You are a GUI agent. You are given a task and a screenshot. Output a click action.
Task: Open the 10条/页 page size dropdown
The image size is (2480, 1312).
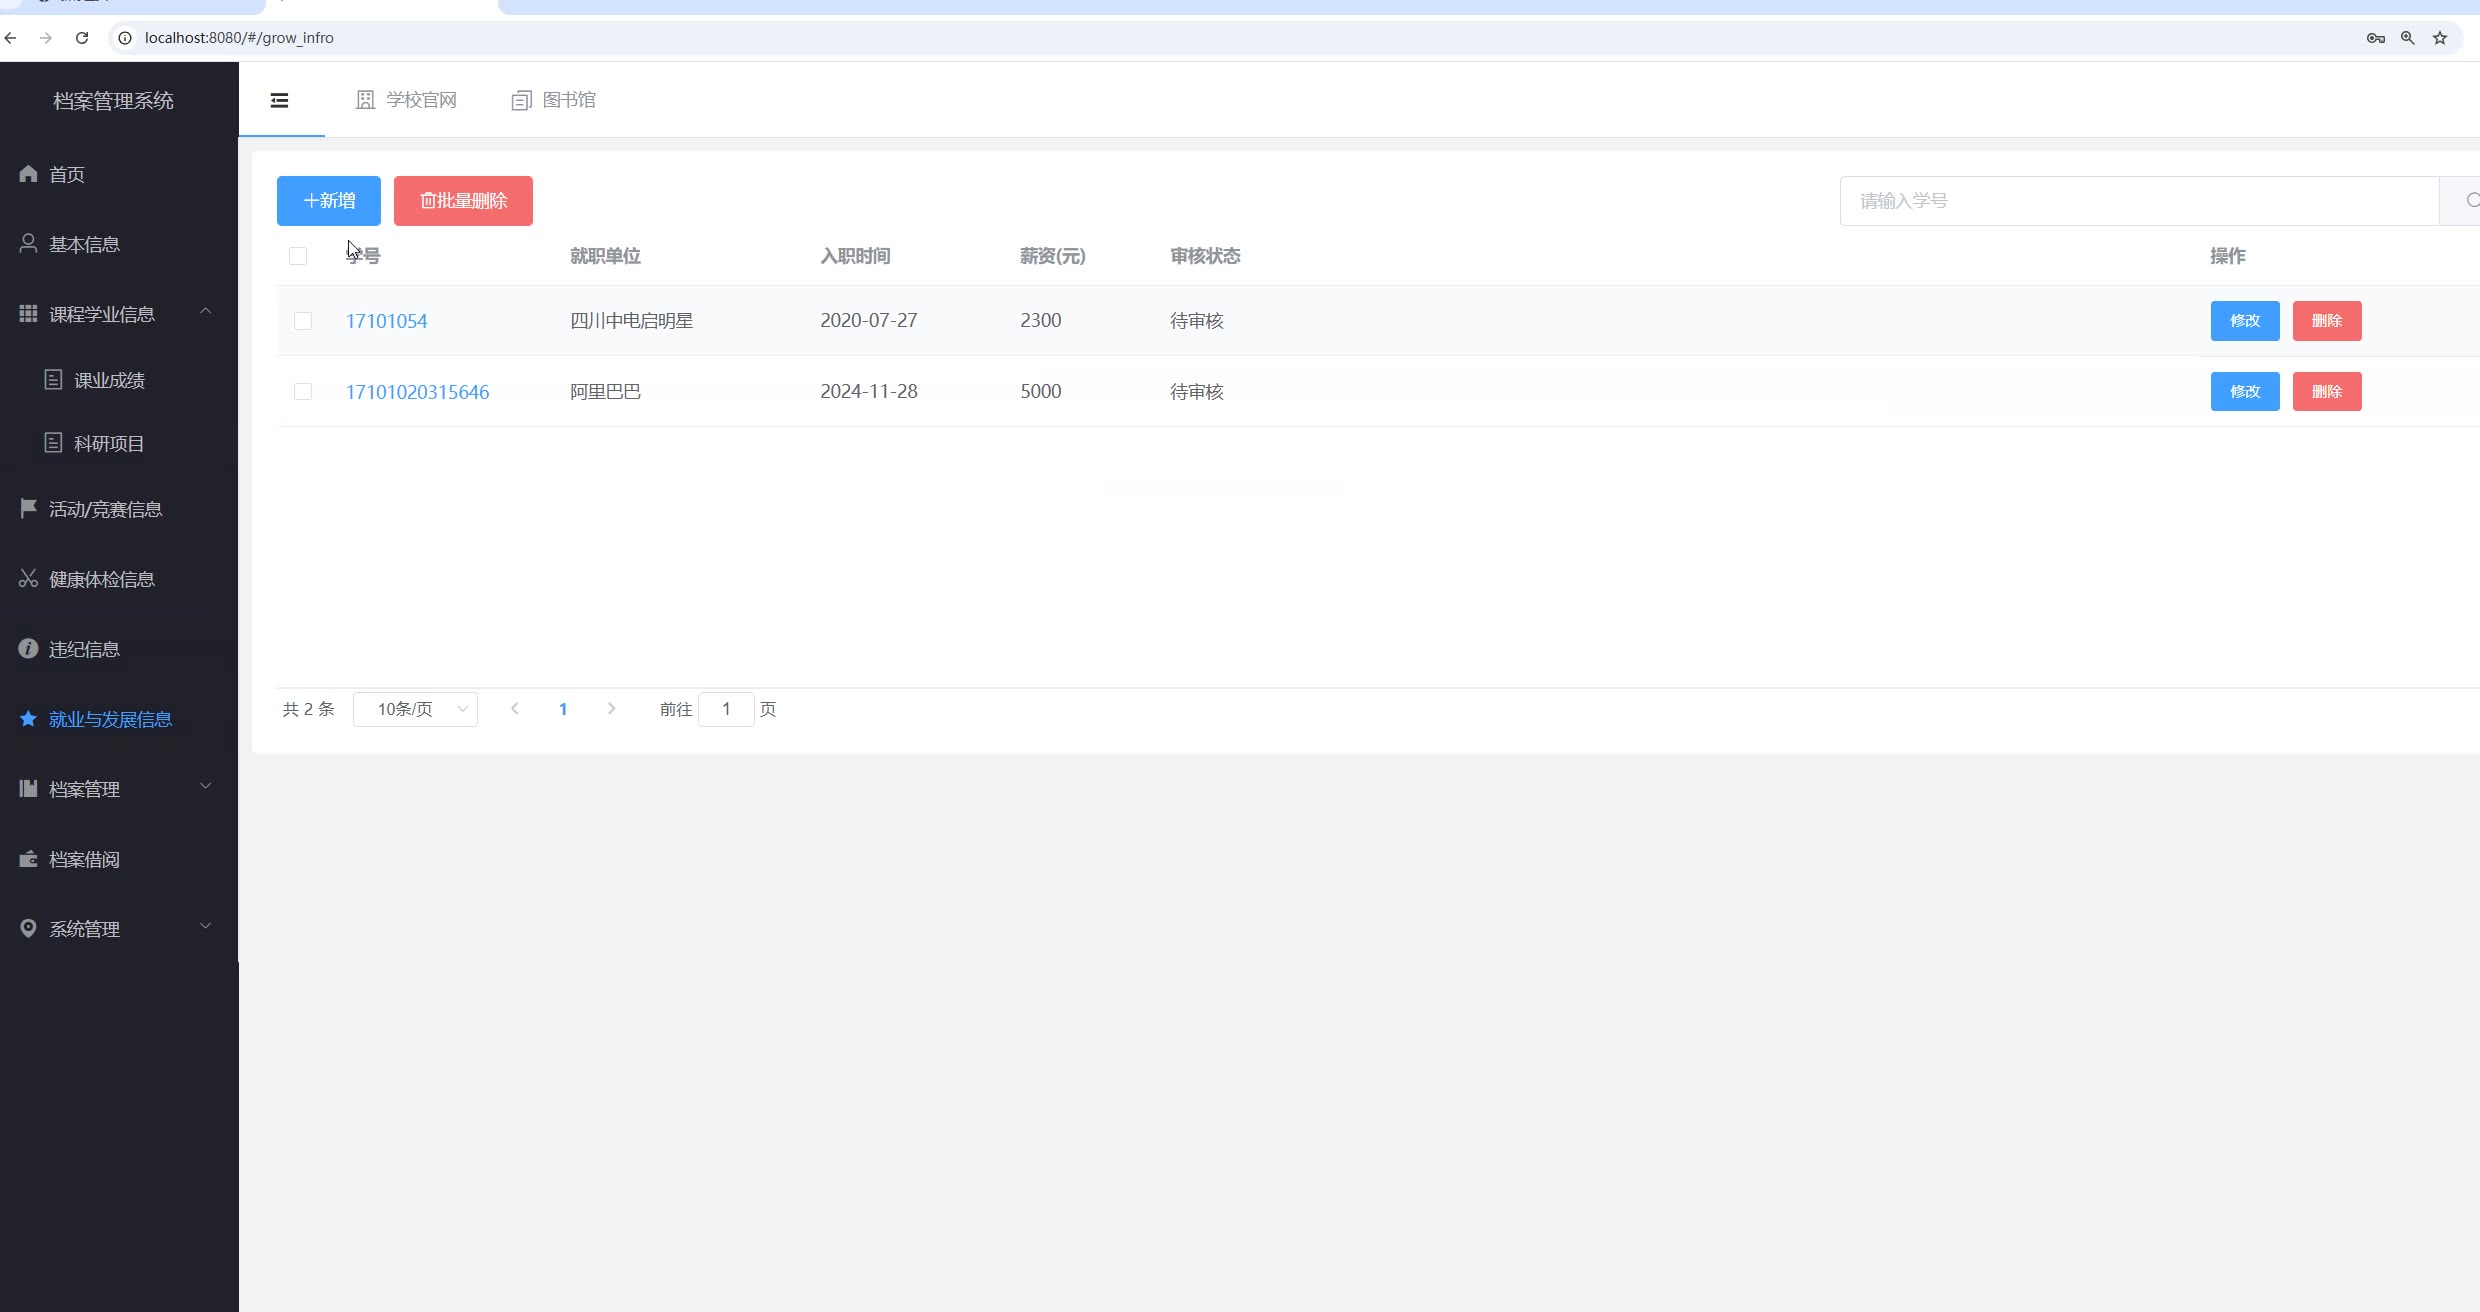coord(415,709)
